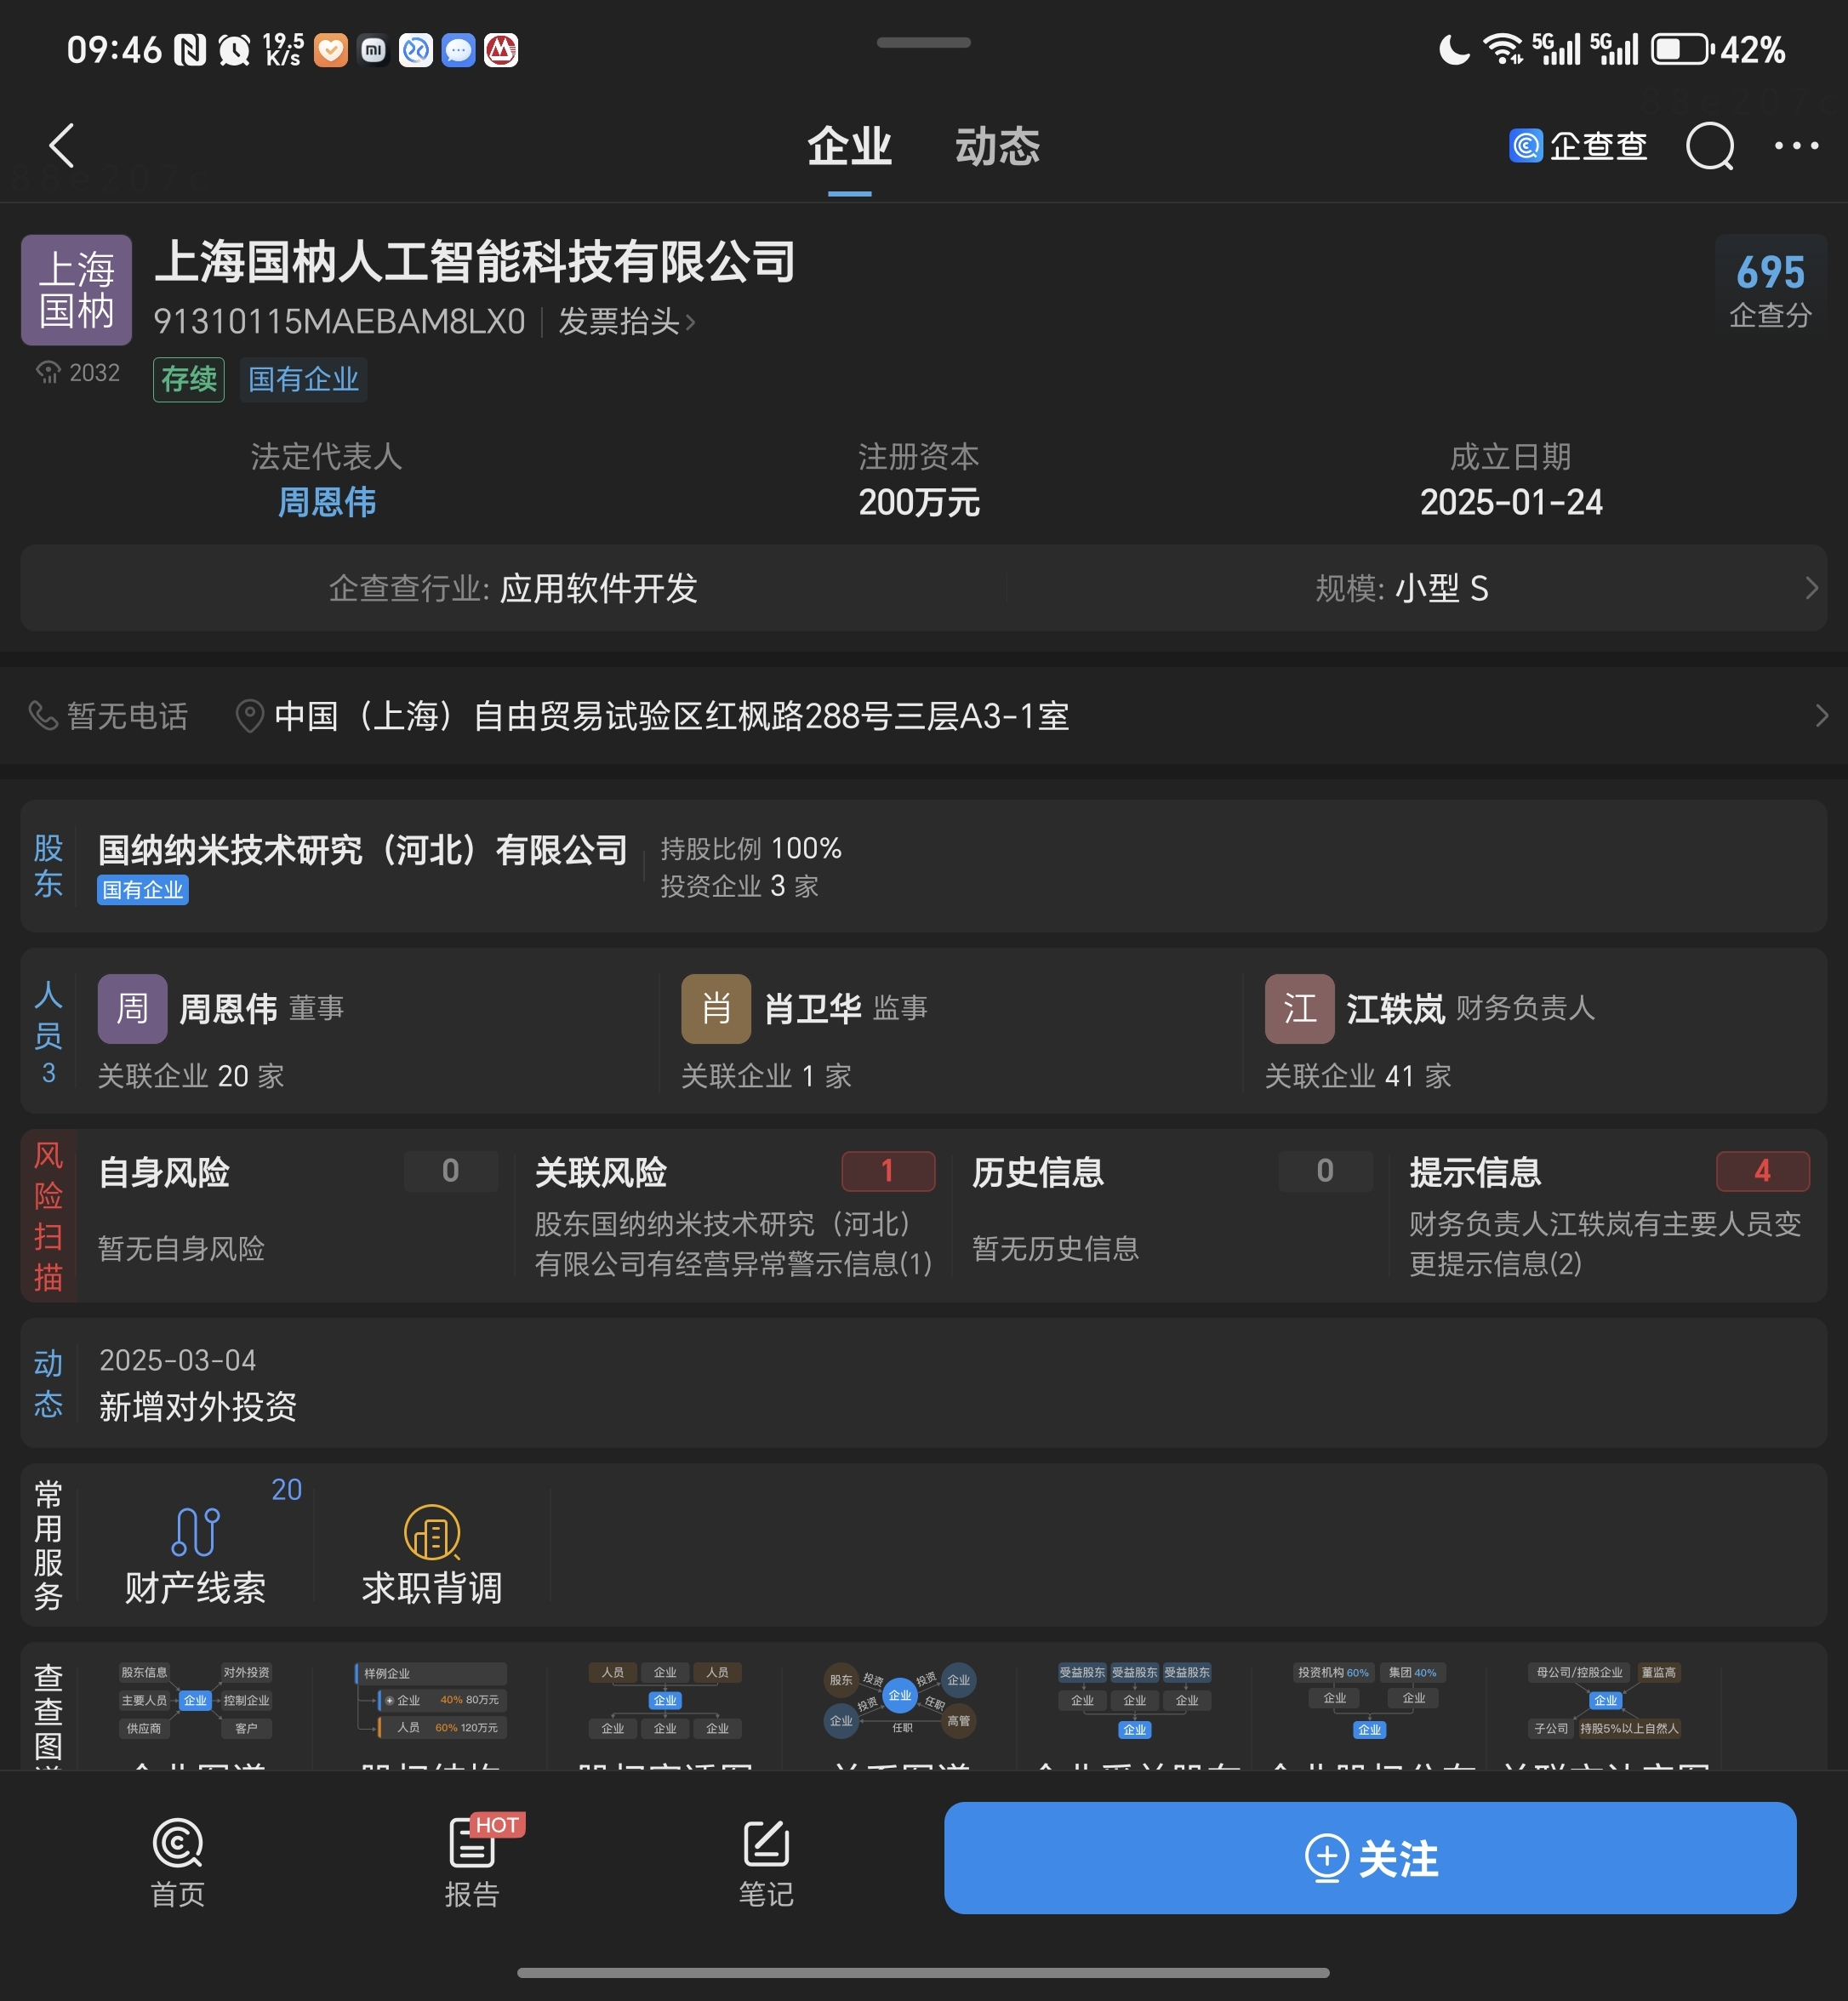Open 江轶岚 关联企业 41 家
This screenshot has width=1848, height=2001.
click(x=1358, y=1075)
